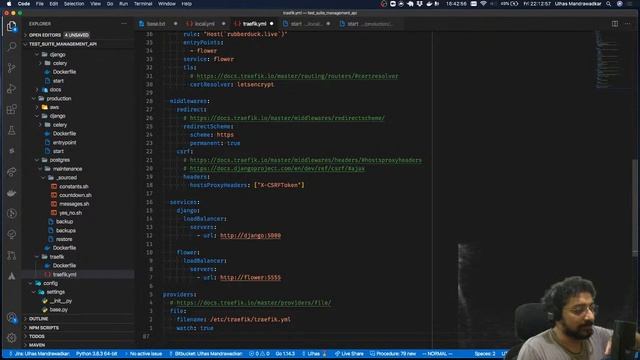The height and width of the screenshot is (360, 640).
Task: Switch to the traefik.yml editor tab
Action: tap(254, 24)
